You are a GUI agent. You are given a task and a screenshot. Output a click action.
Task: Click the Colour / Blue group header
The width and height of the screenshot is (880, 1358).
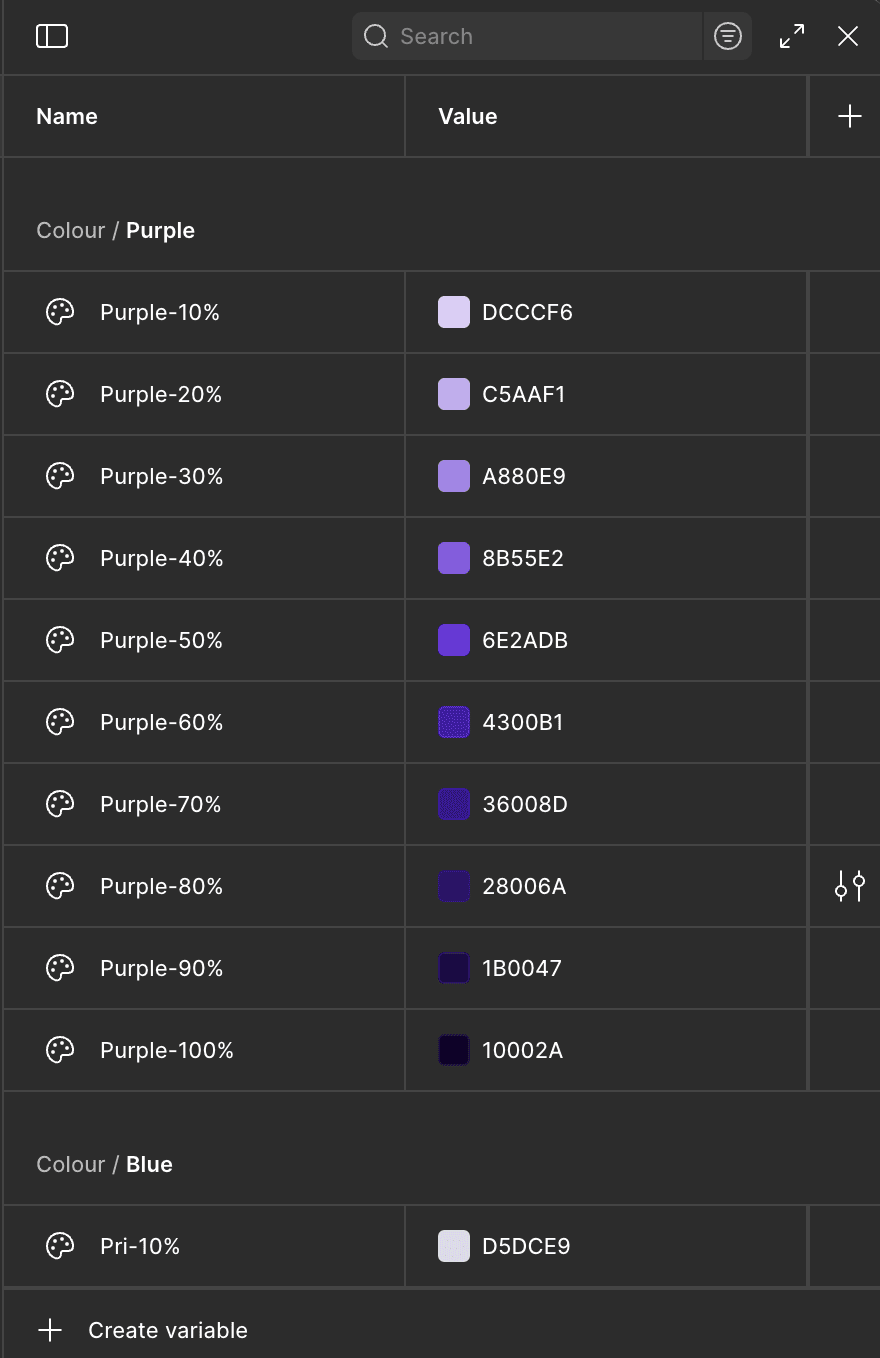[105, 1164]
